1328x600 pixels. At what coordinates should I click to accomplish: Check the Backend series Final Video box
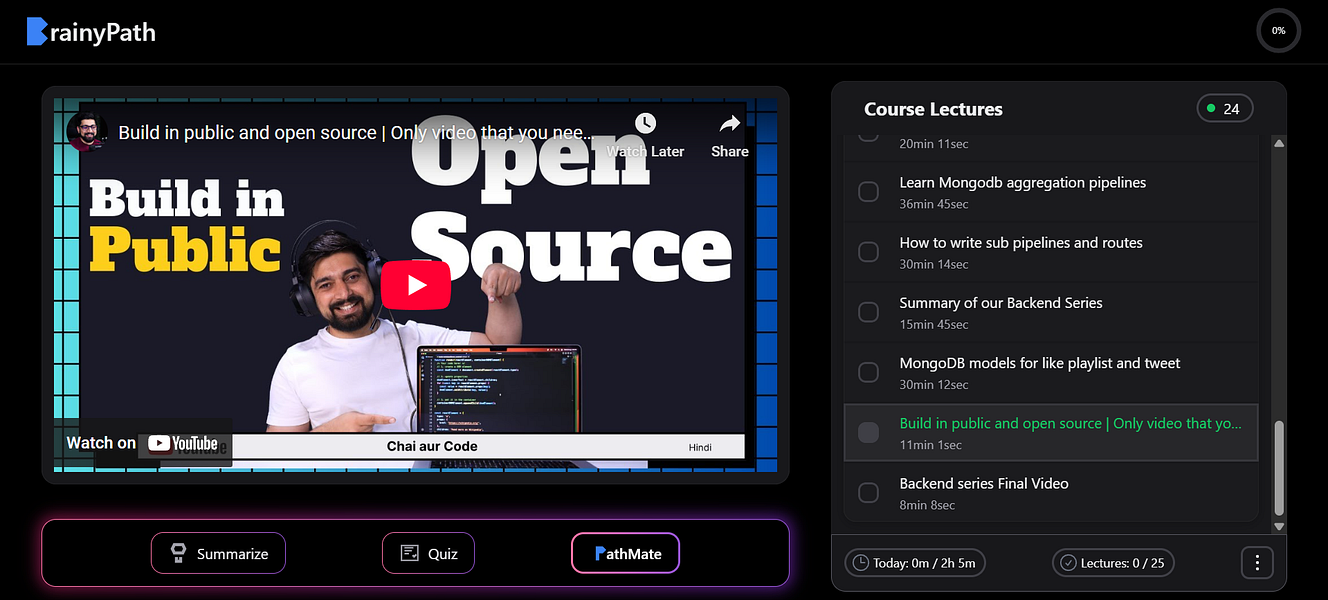click(x=869, y=492)
